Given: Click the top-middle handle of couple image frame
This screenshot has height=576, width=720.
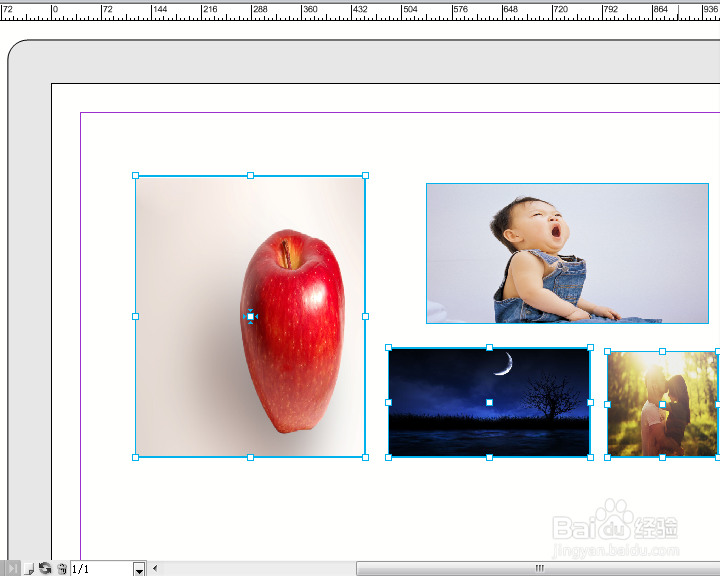Looking at the screenshot, I should [x=663, y=351].
